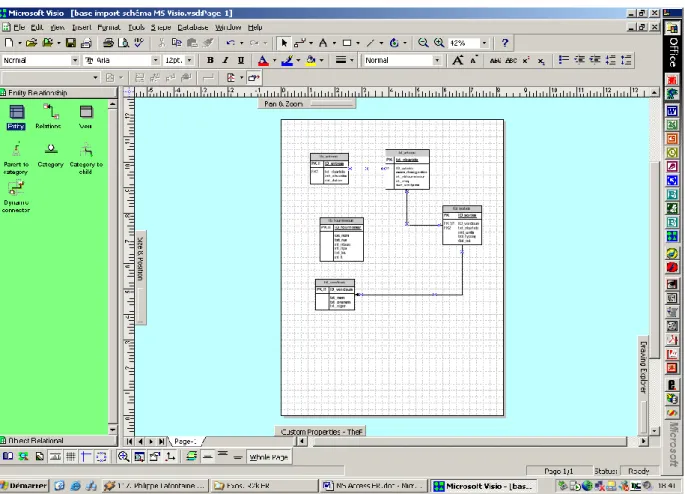Click the Whole Page button
This screenshot has width=685, height=494.
coord(269,457)
